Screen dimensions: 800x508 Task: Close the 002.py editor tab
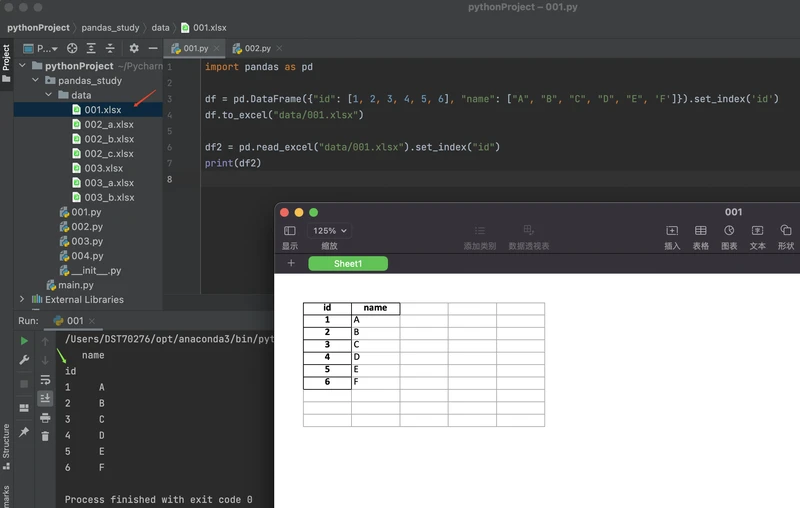(279, 48)
